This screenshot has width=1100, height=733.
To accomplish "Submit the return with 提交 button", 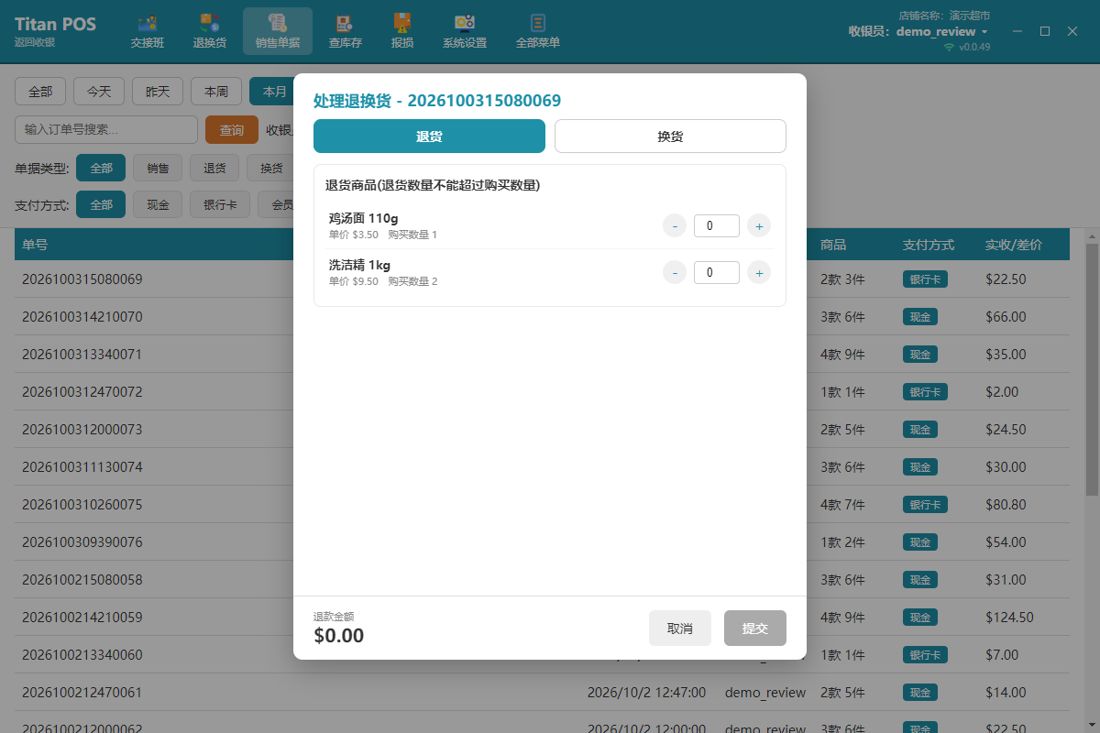I will click(x=755, y=628).
